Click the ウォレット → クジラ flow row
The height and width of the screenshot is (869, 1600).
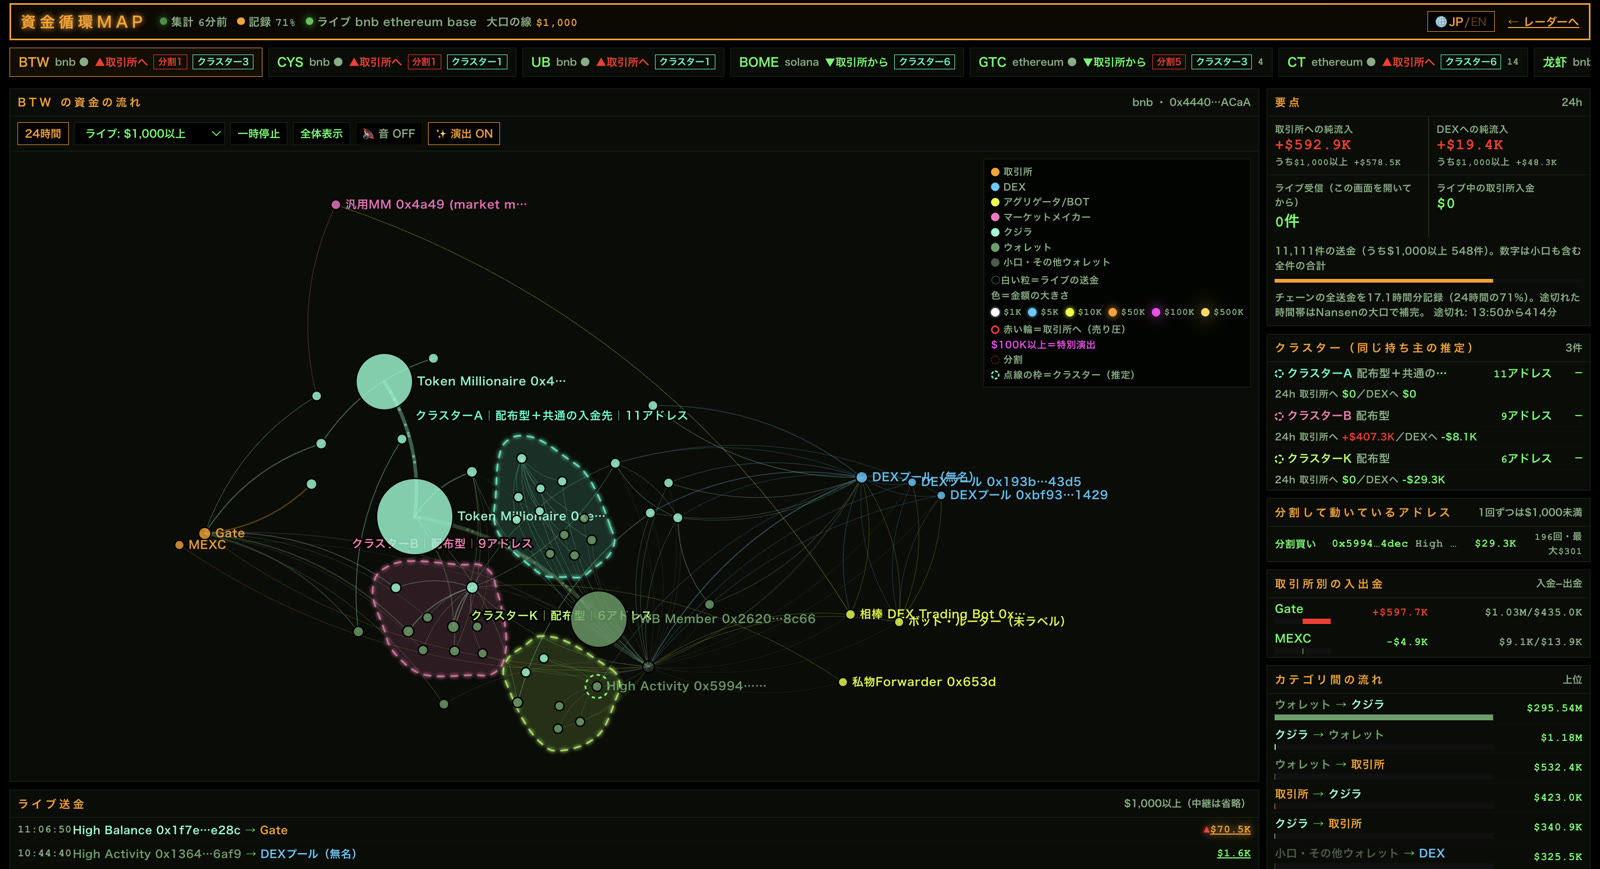click(1428, 708)
